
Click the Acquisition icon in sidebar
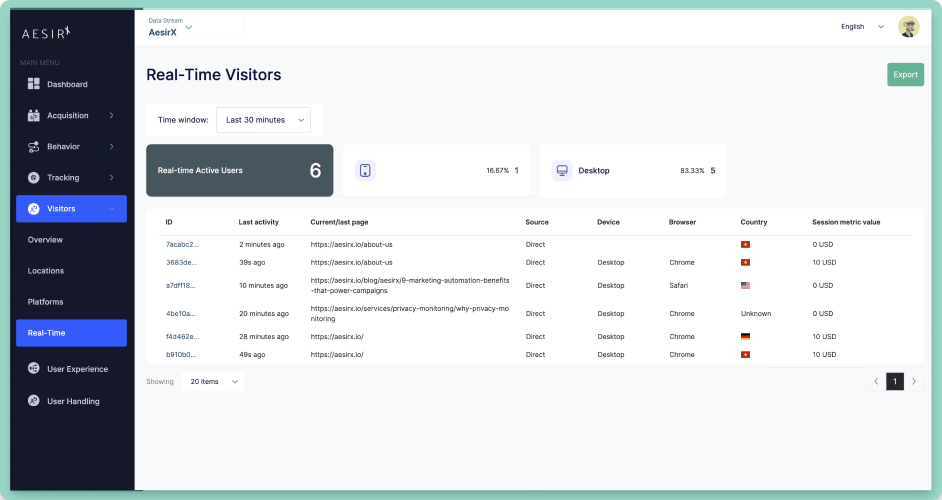pos(34,116)
